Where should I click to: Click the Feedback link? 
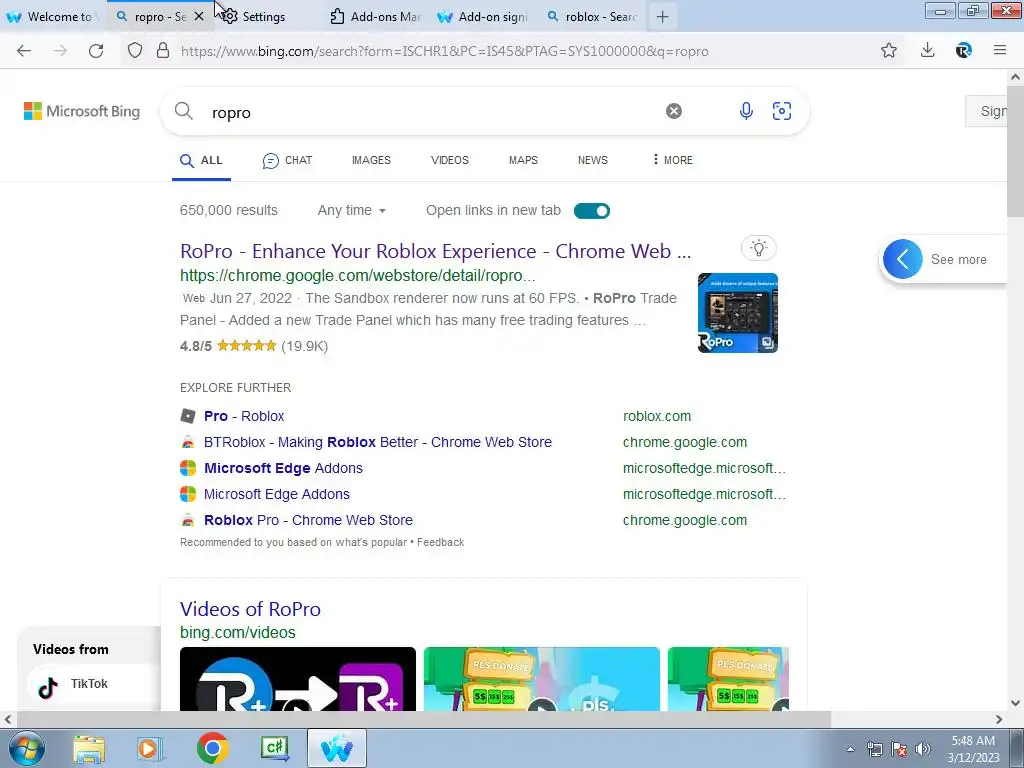(440, 542)
